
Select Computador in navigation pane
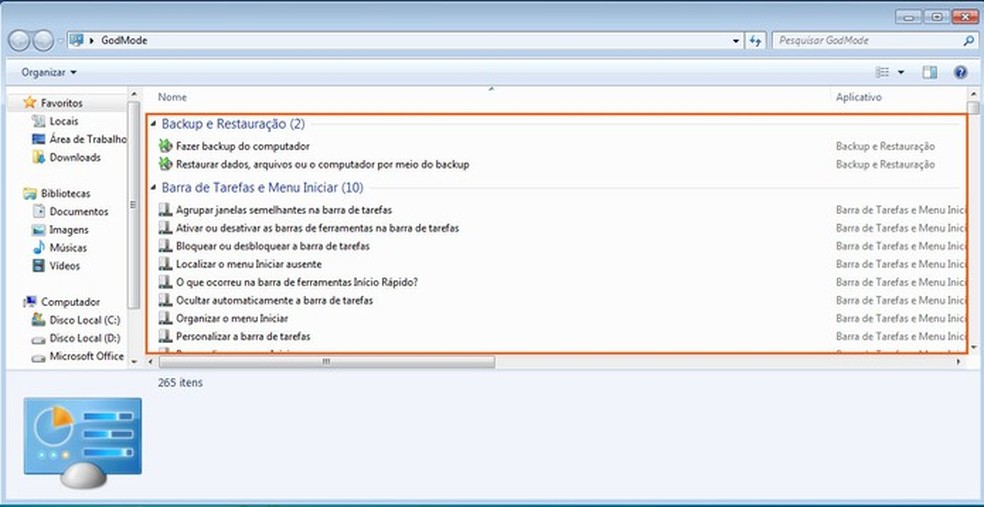[70, 302]
